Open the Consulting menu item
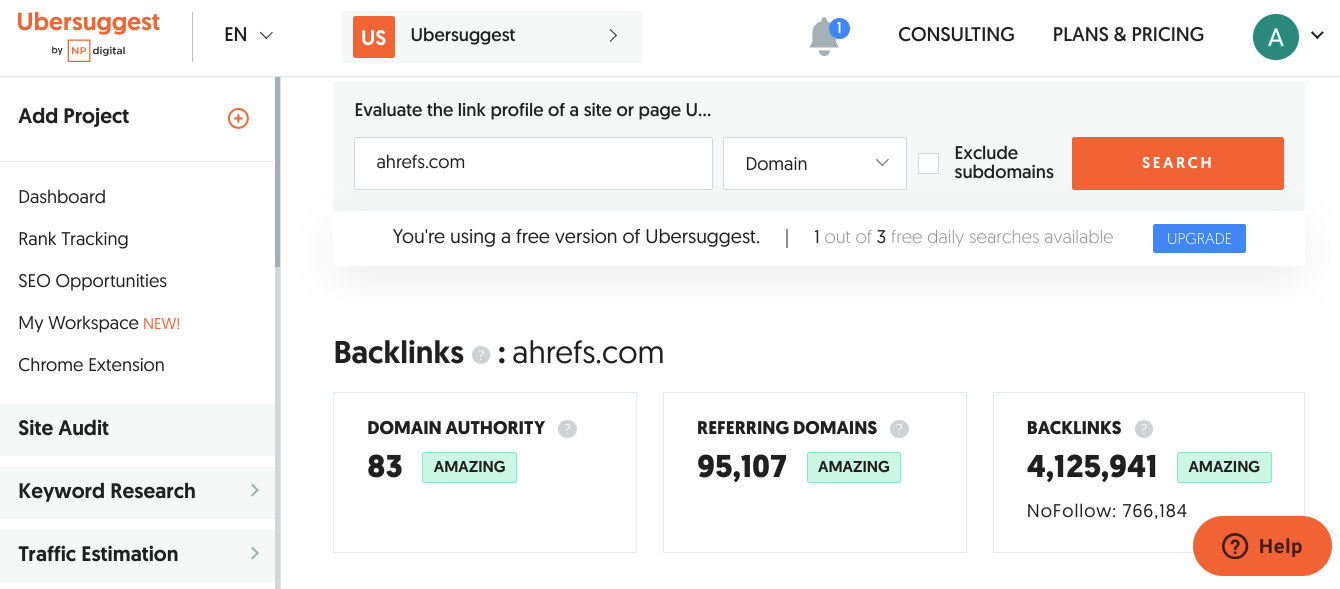 (x=956, y=35)
